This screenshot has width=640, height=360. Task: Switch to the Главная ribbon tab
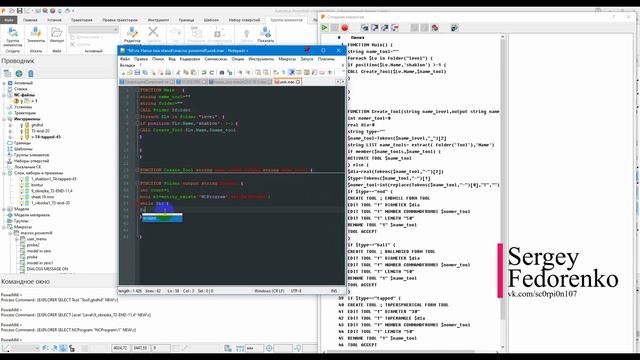[x=30, y=20]
